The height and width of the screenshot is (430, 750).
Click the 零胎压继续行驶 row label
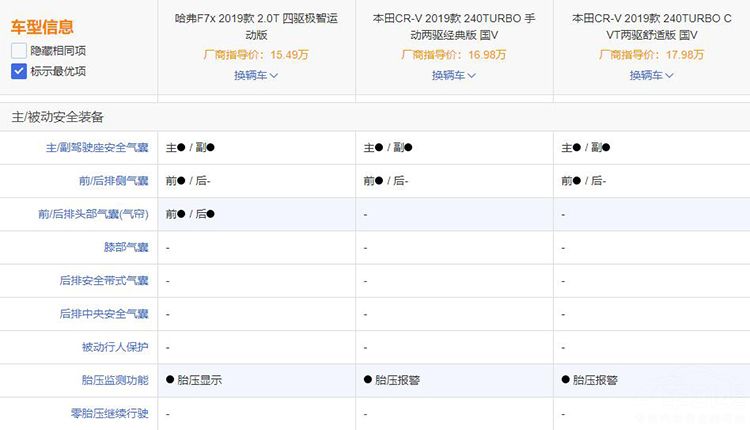pos(111,413)
